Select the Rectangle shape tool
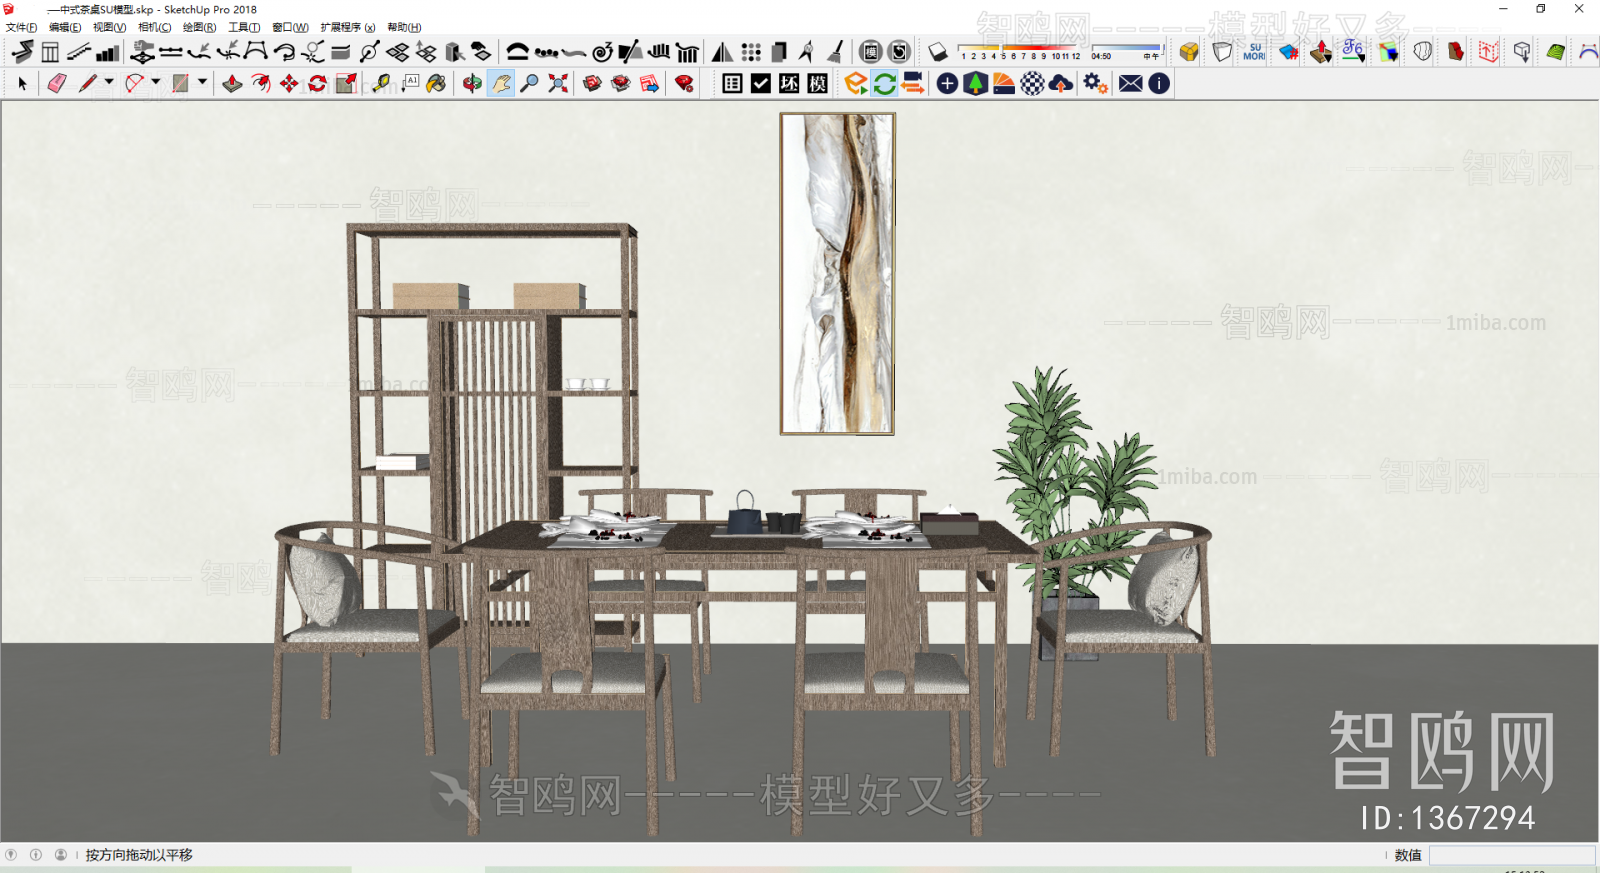This screenshot has width=1600, height=873. click(x=180, y=84)
